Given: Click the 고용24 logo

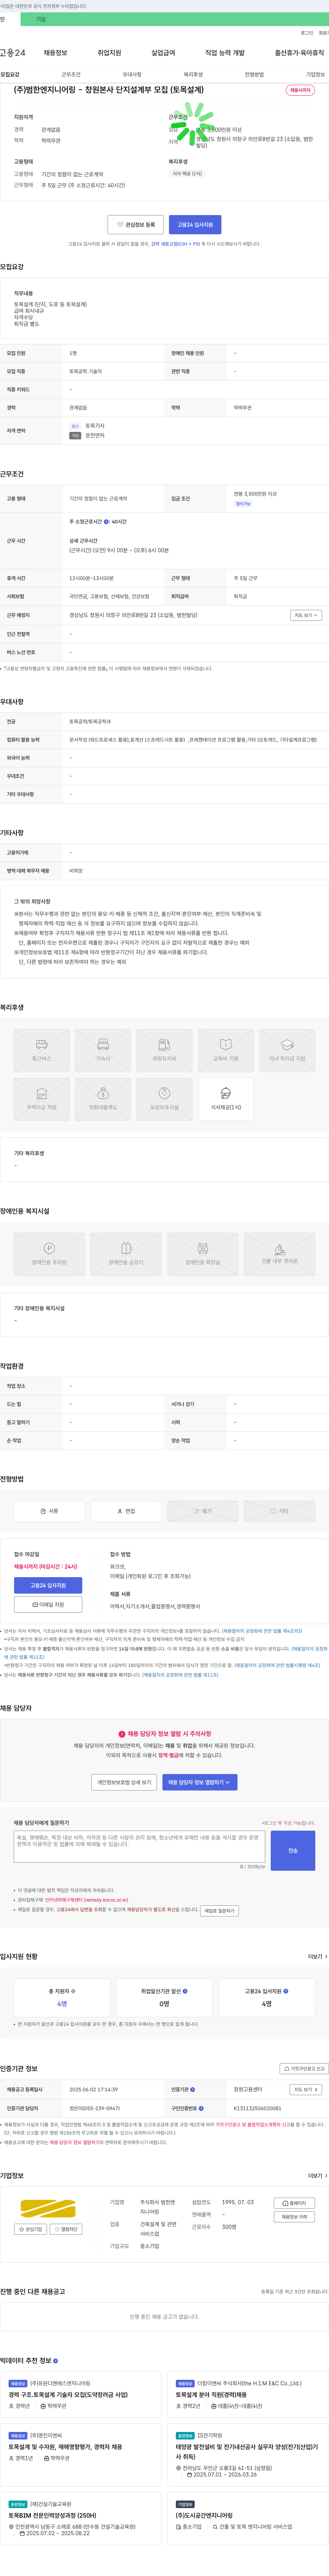Looking at the screenshot, I should (x=13, y=53).
